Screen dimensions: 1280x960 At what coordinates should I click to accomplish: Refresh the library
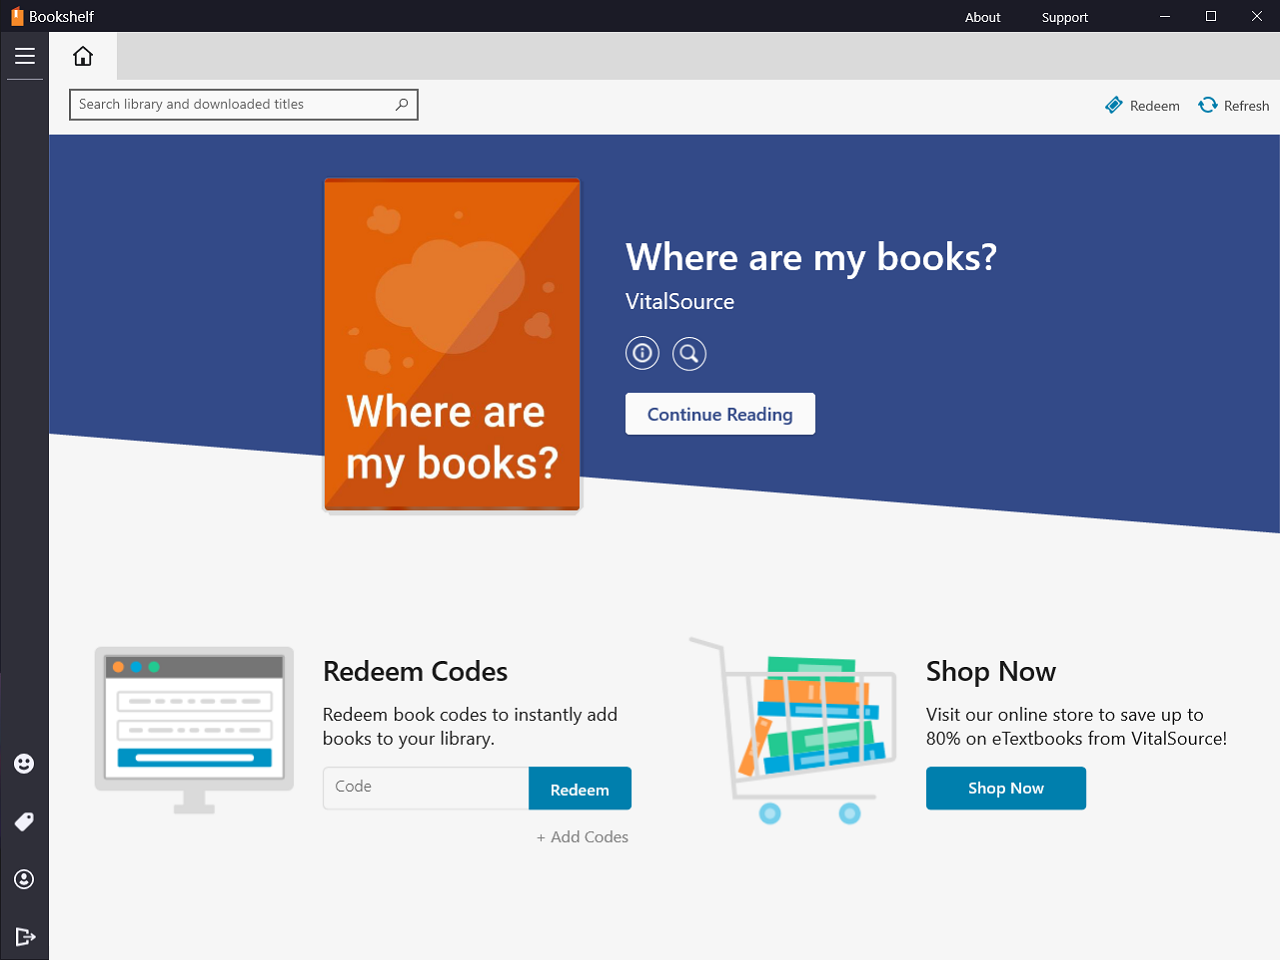tap(1234, 105)
